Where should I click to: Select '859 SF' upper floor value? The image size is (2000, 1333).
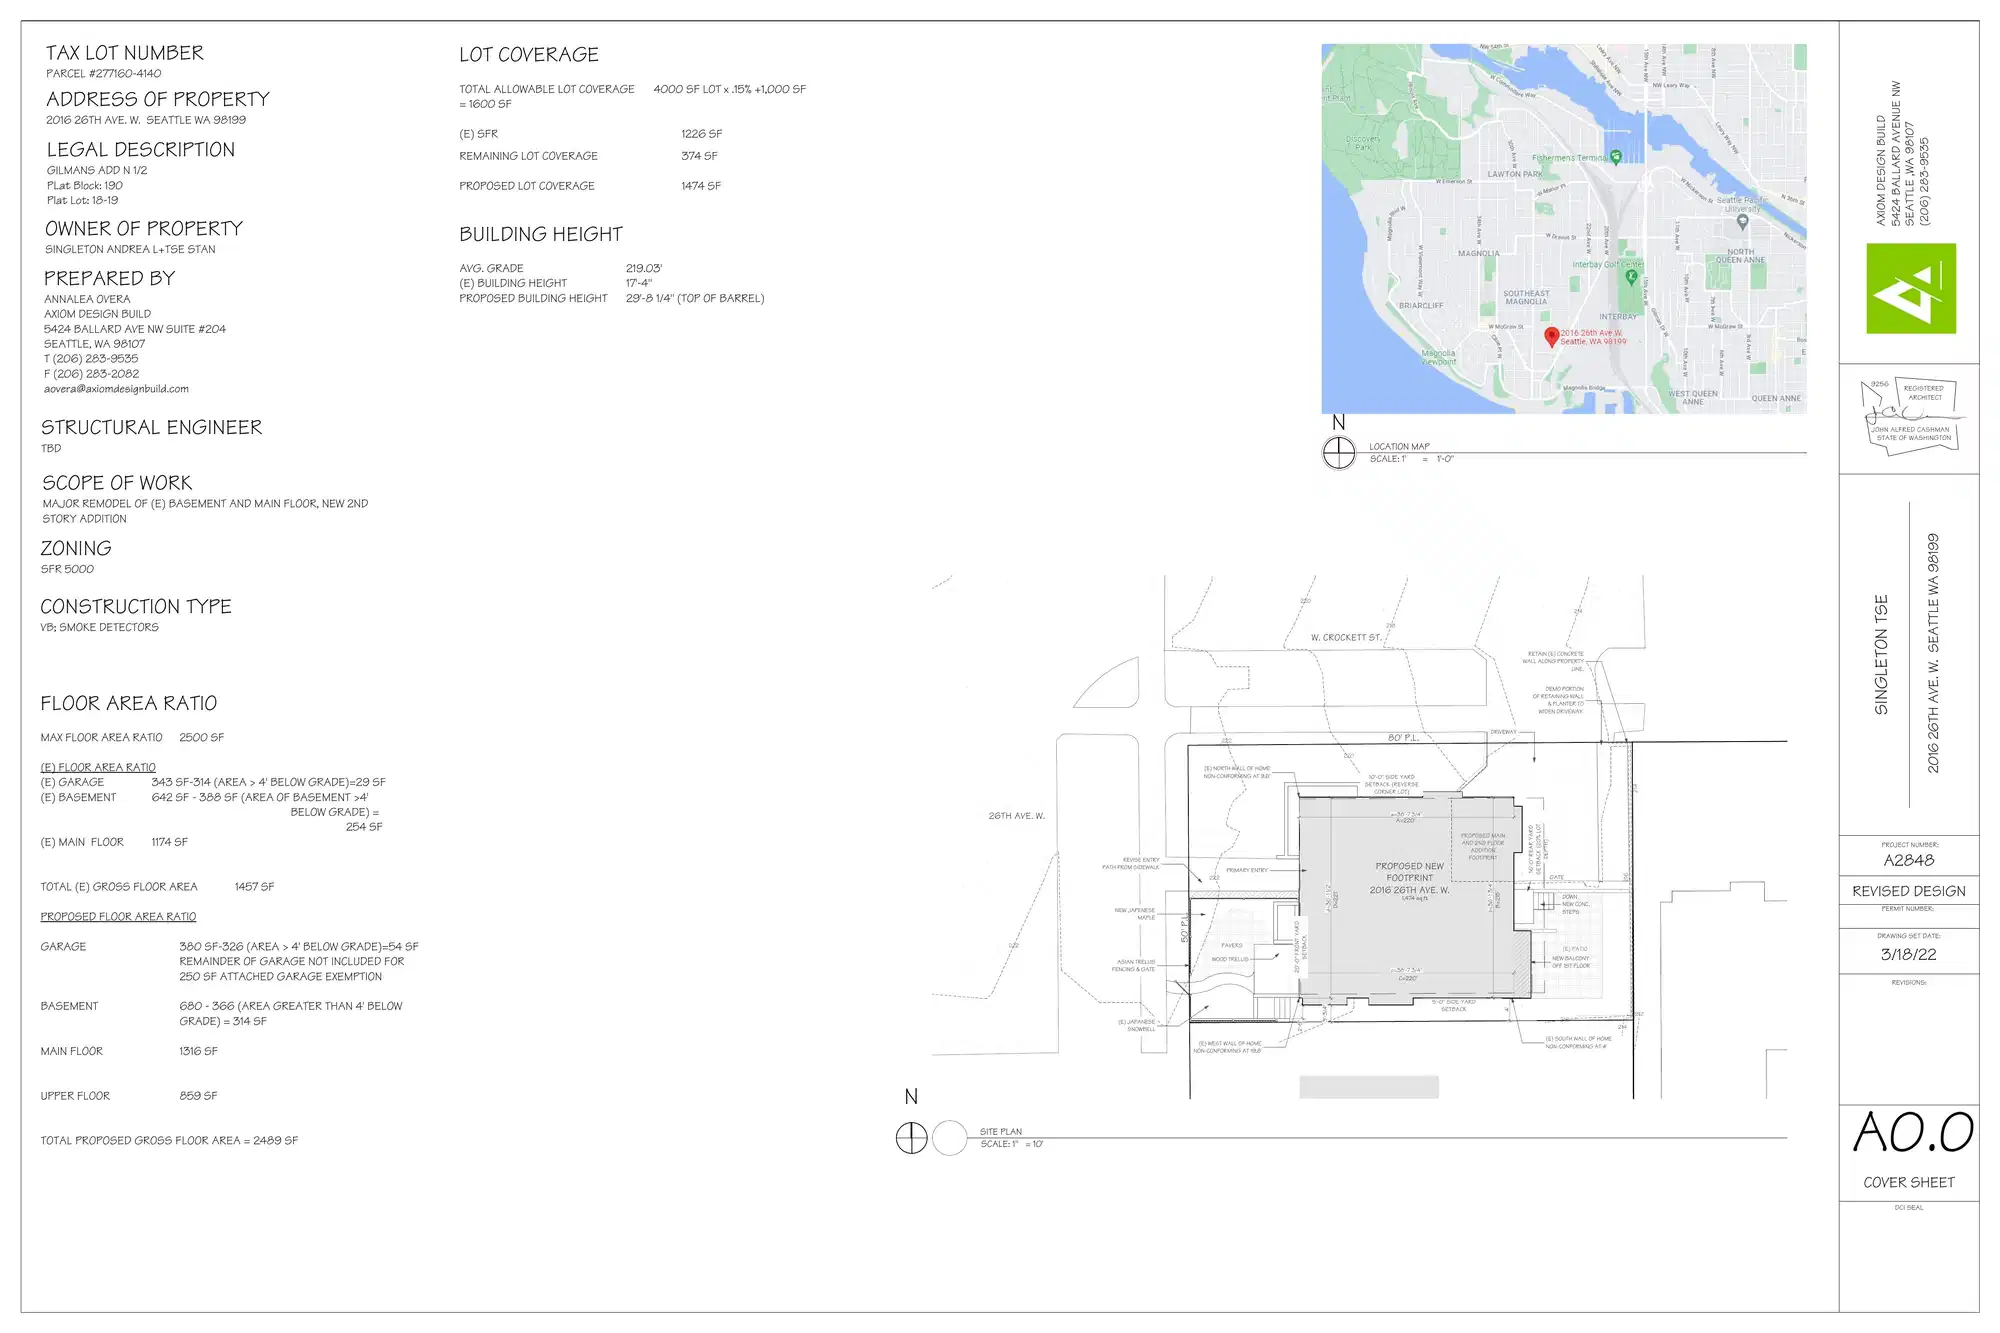pyautogui.click(x=198, y=1096)
